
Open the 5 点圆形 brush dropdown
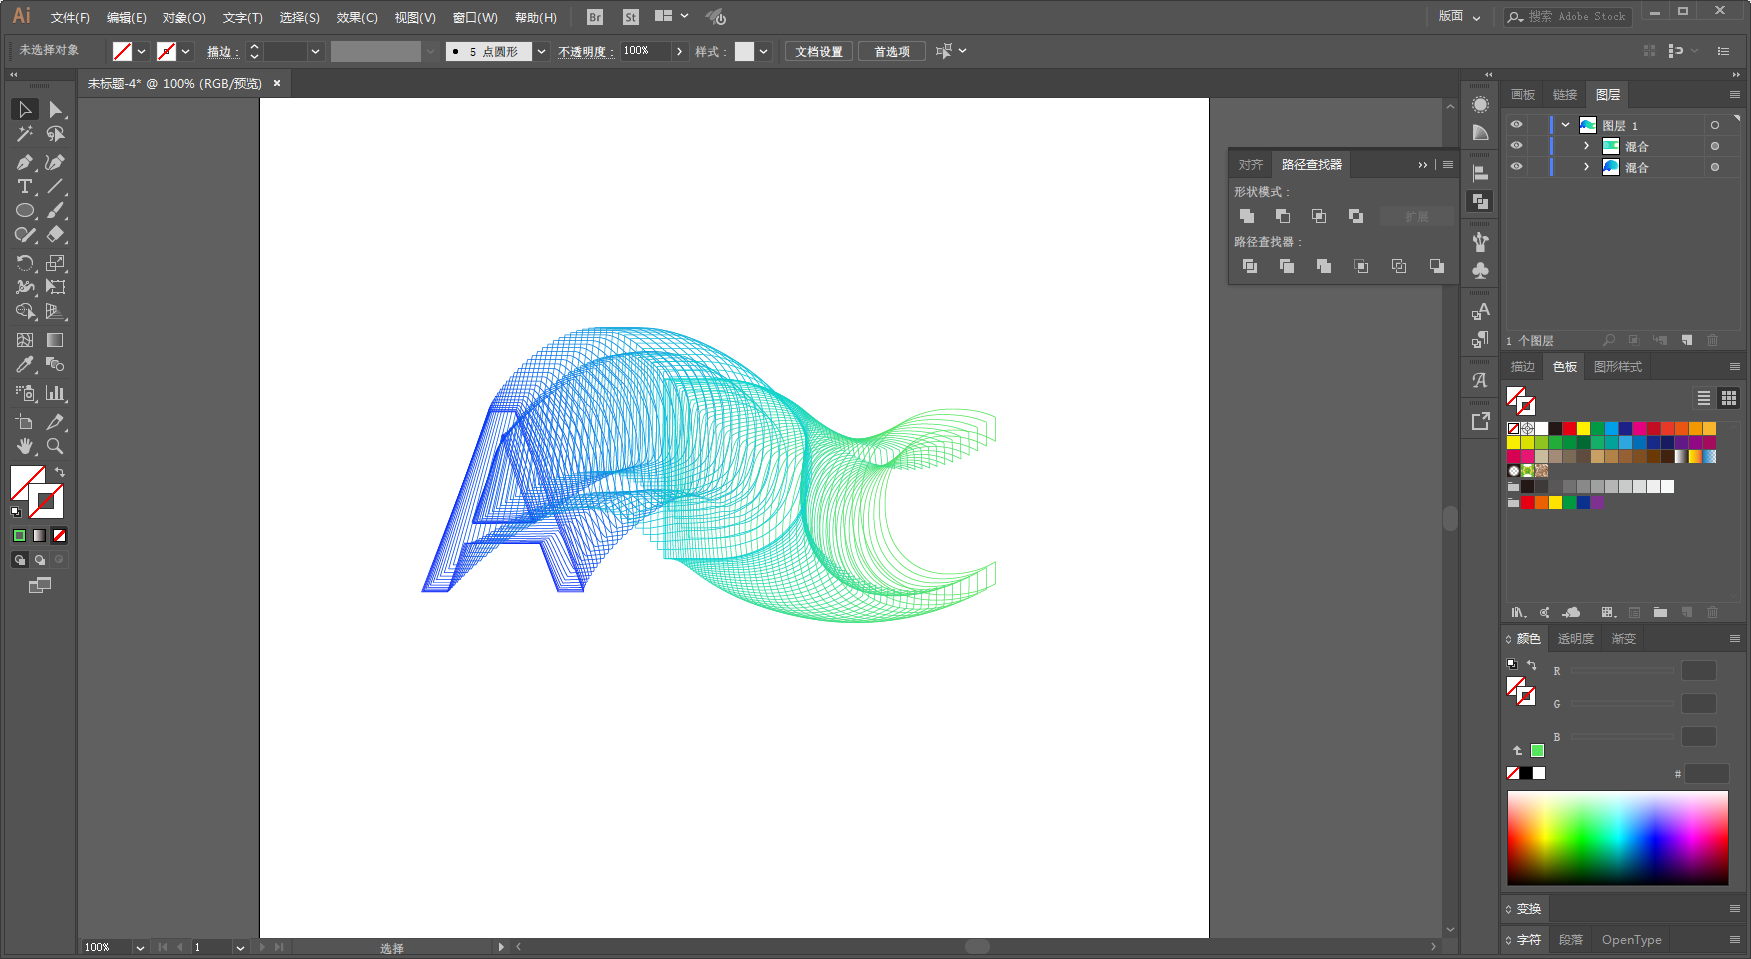(541, 51)
